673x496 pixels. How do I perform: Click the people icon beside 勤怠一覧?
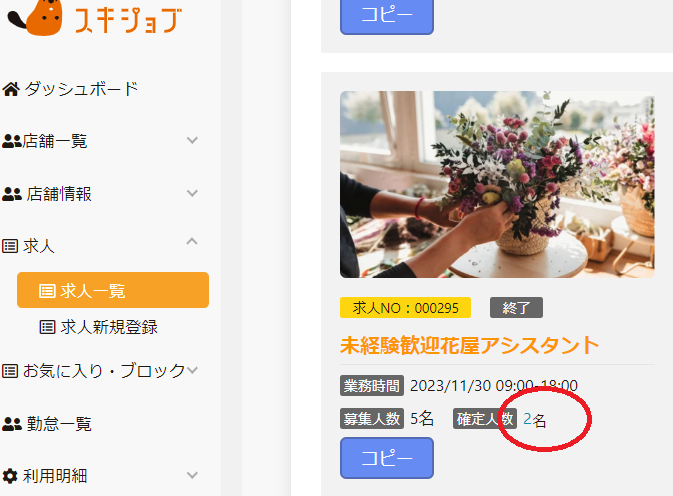(12, 424)
